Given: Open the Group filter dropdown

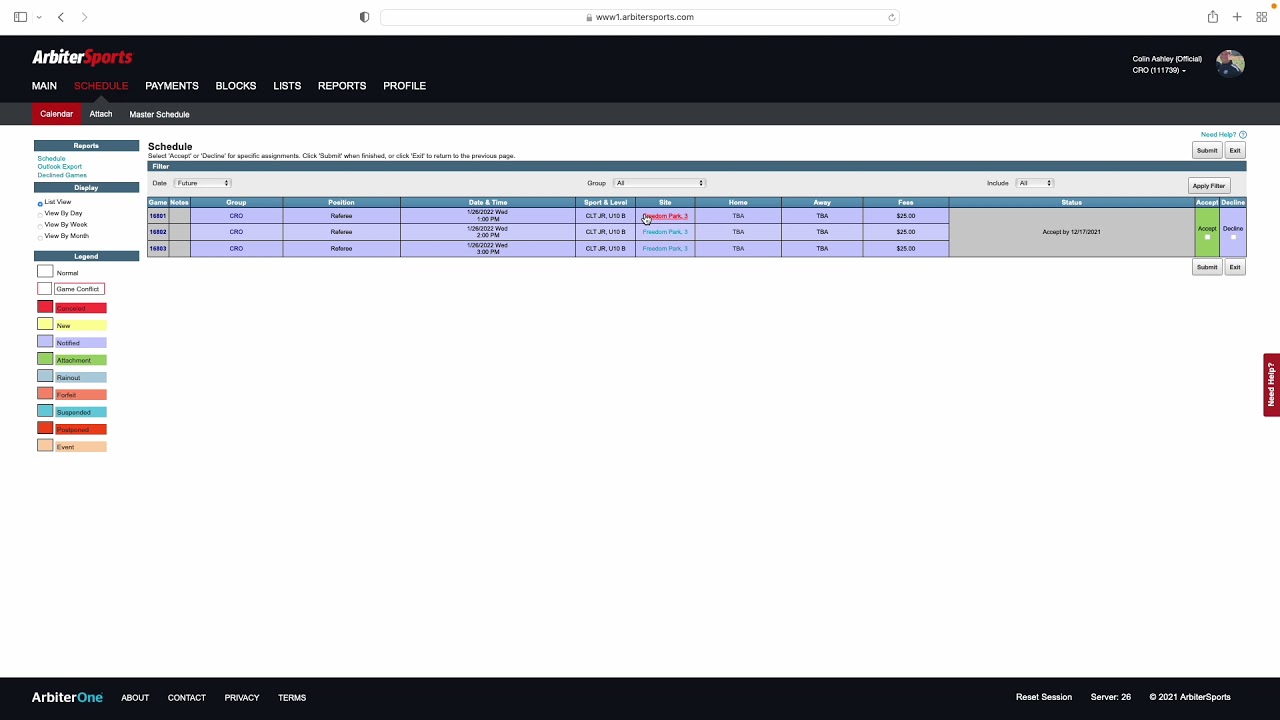Looking at the screenshot, I should [x=660, y=183].
